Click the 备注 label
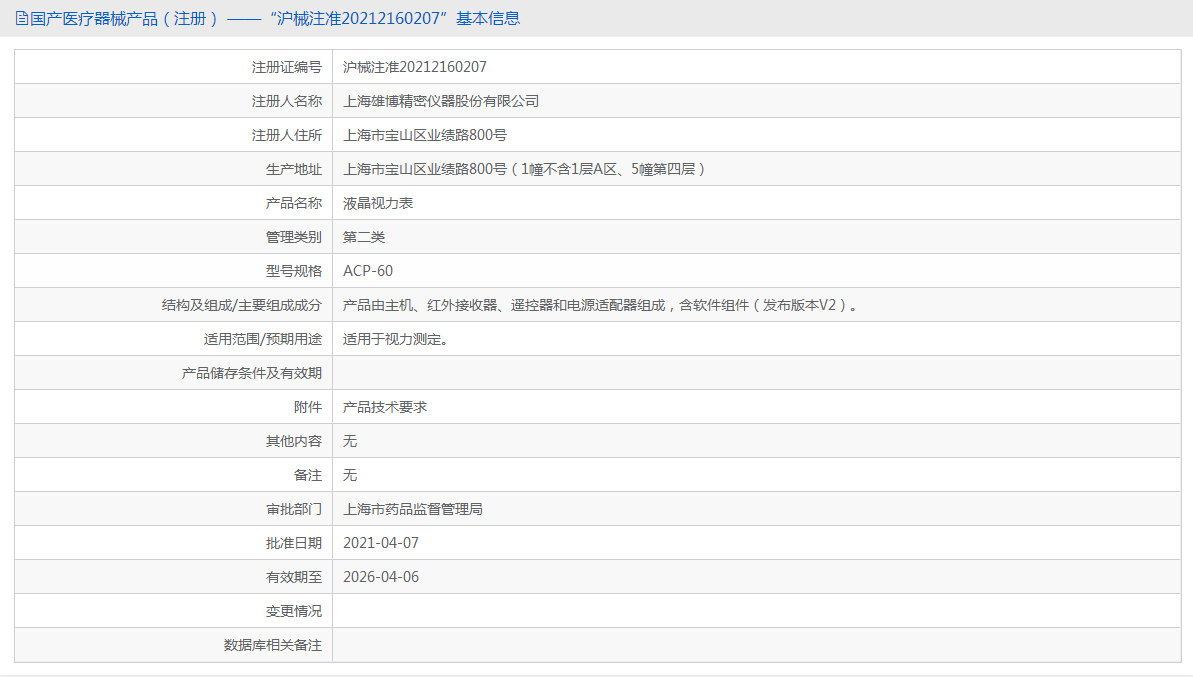The image size is (1193, 677). pos(308,475)
